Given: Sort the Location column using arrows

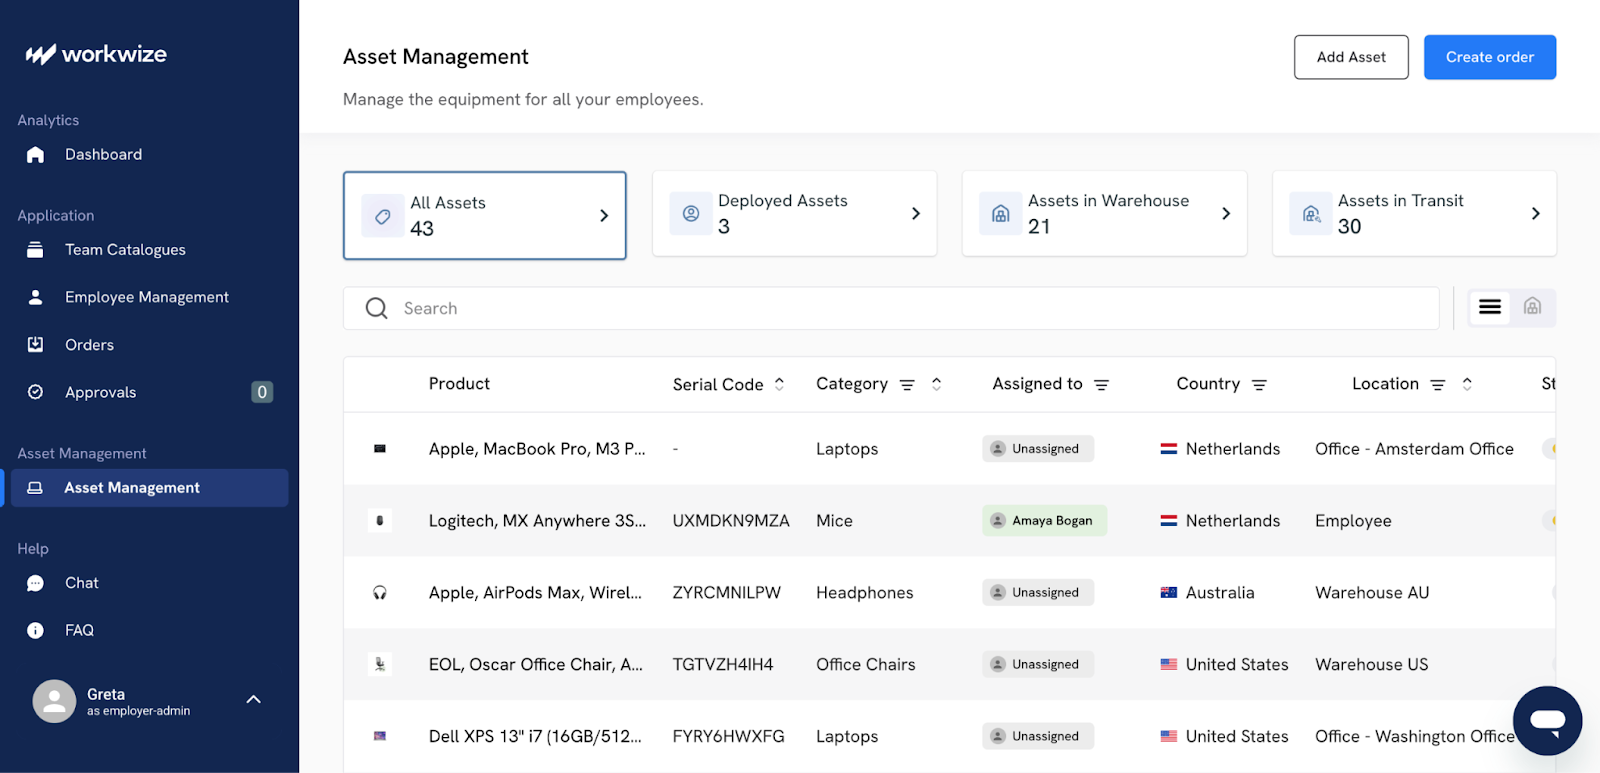Looking at the screenshot, I should (1467, 384).
